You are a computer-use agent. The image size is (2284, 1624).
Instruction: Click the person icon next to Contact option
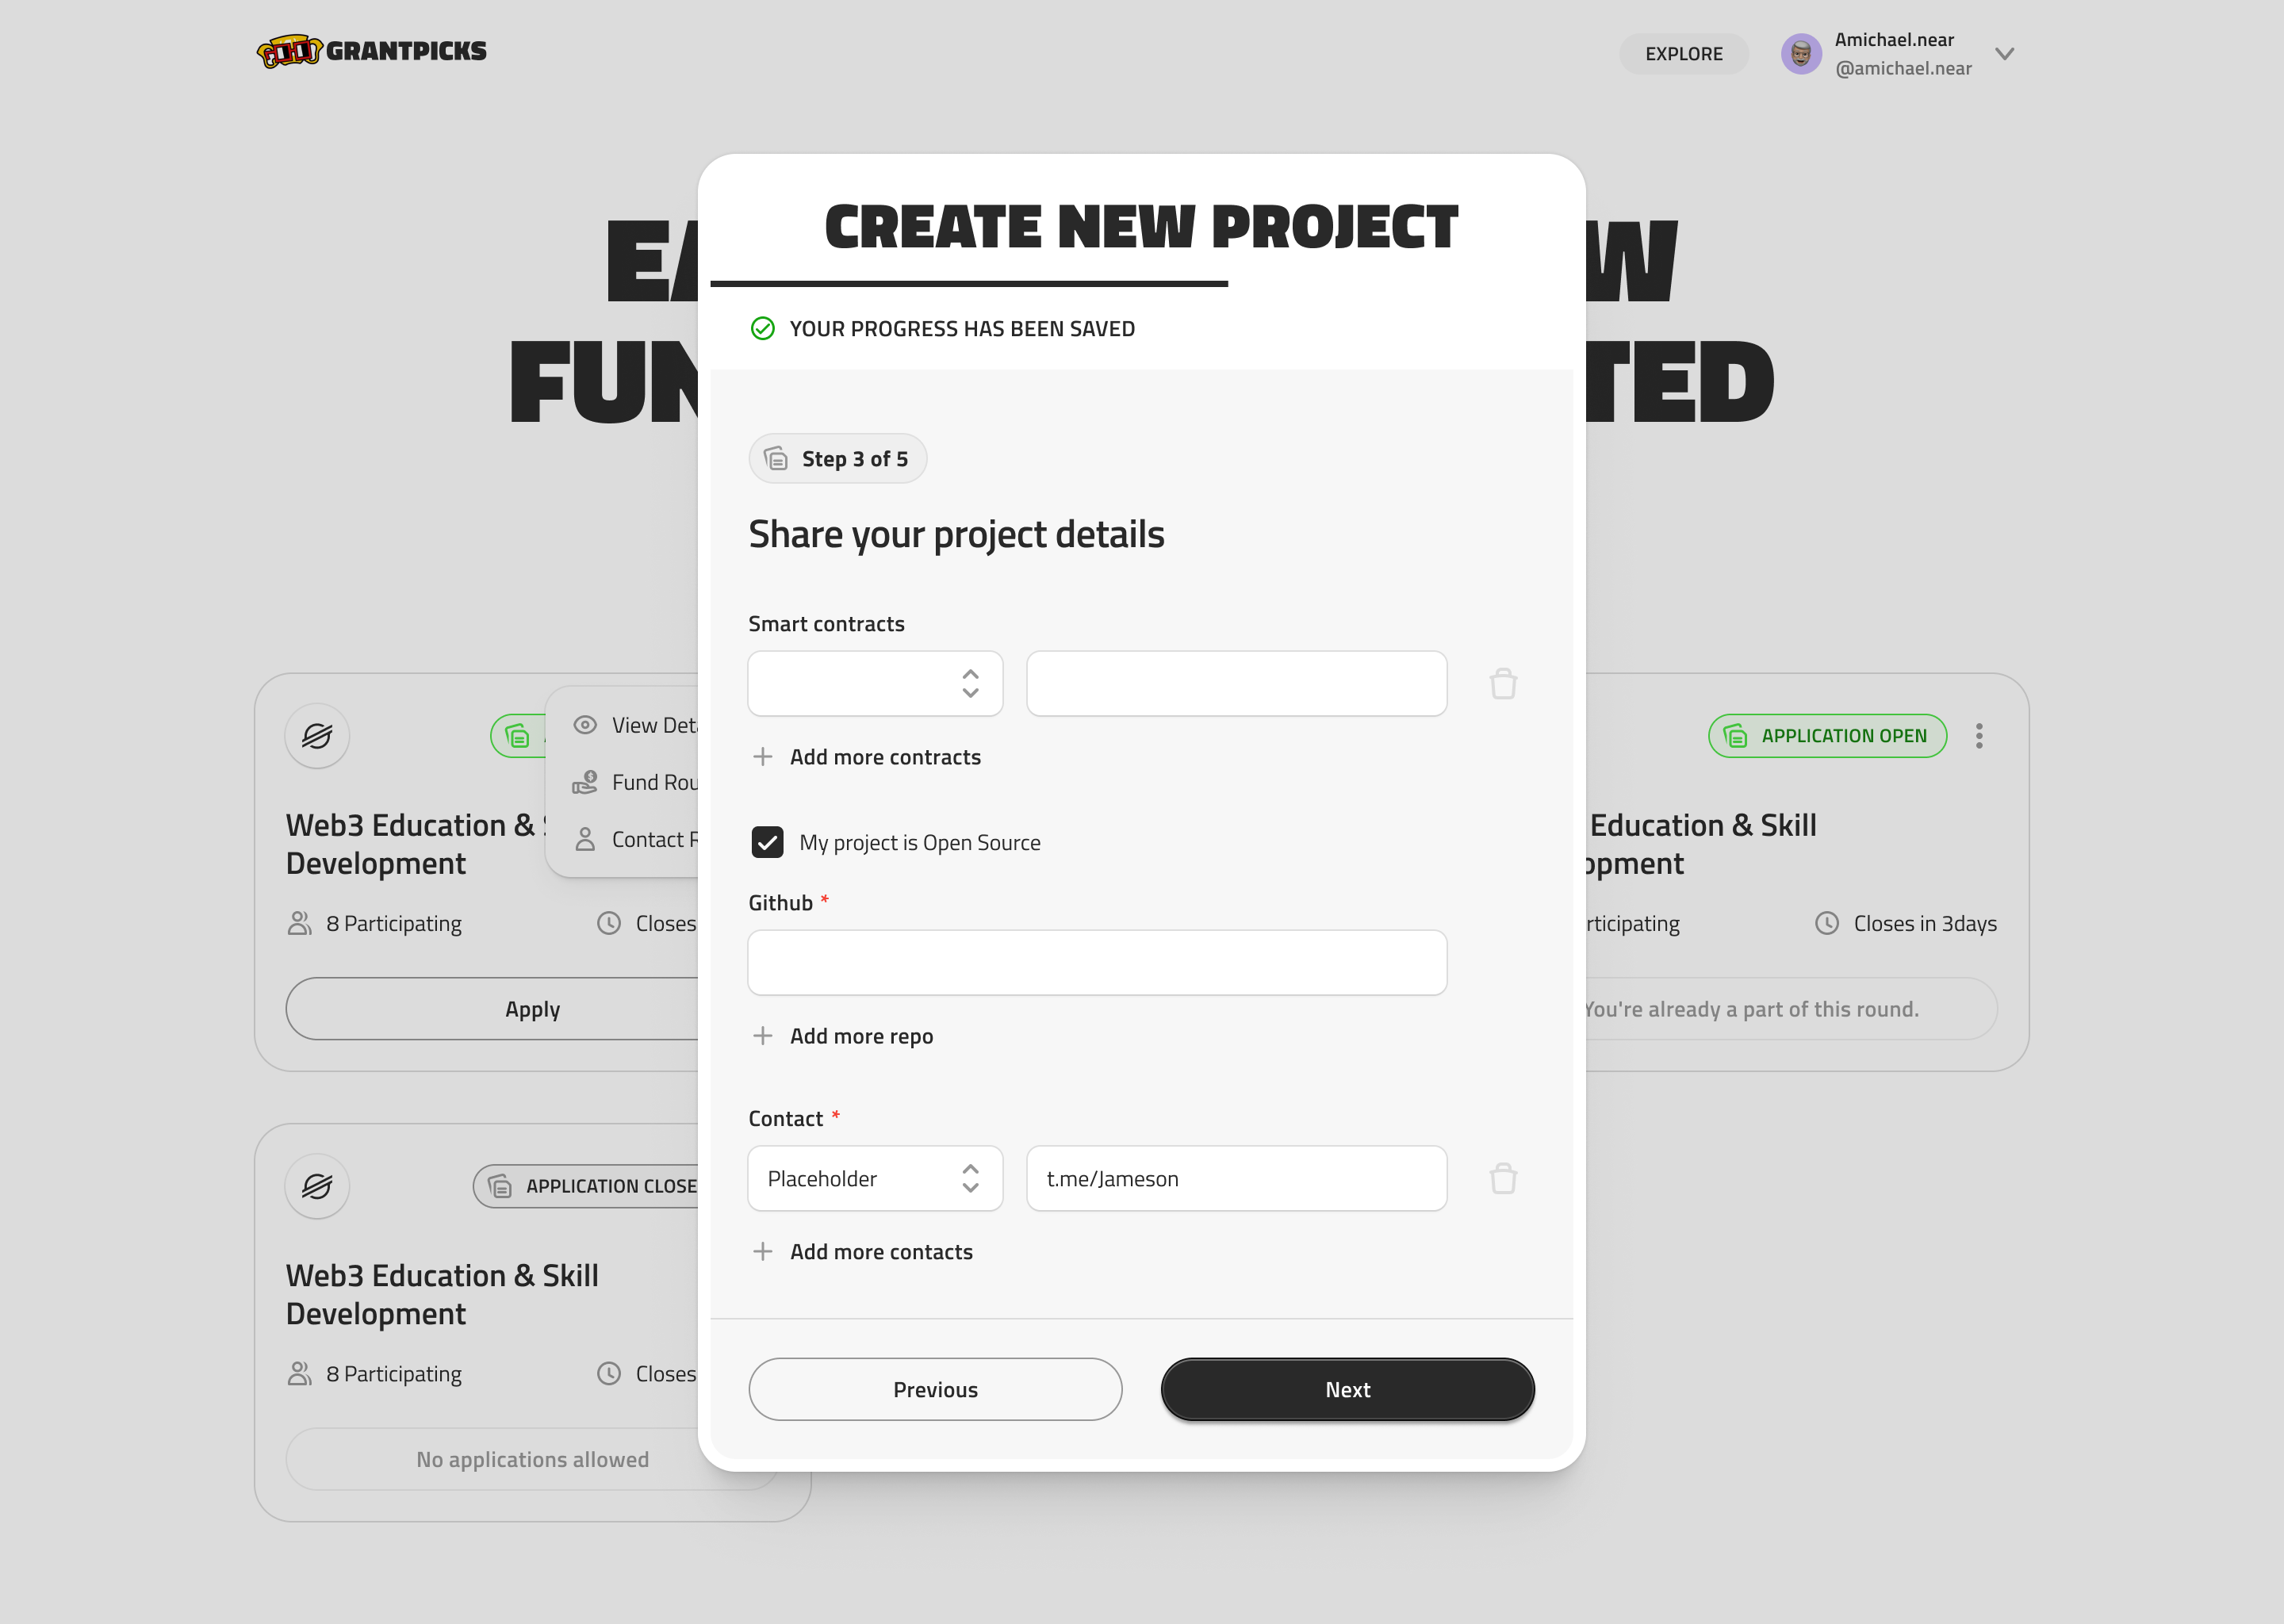coord(585,839)
